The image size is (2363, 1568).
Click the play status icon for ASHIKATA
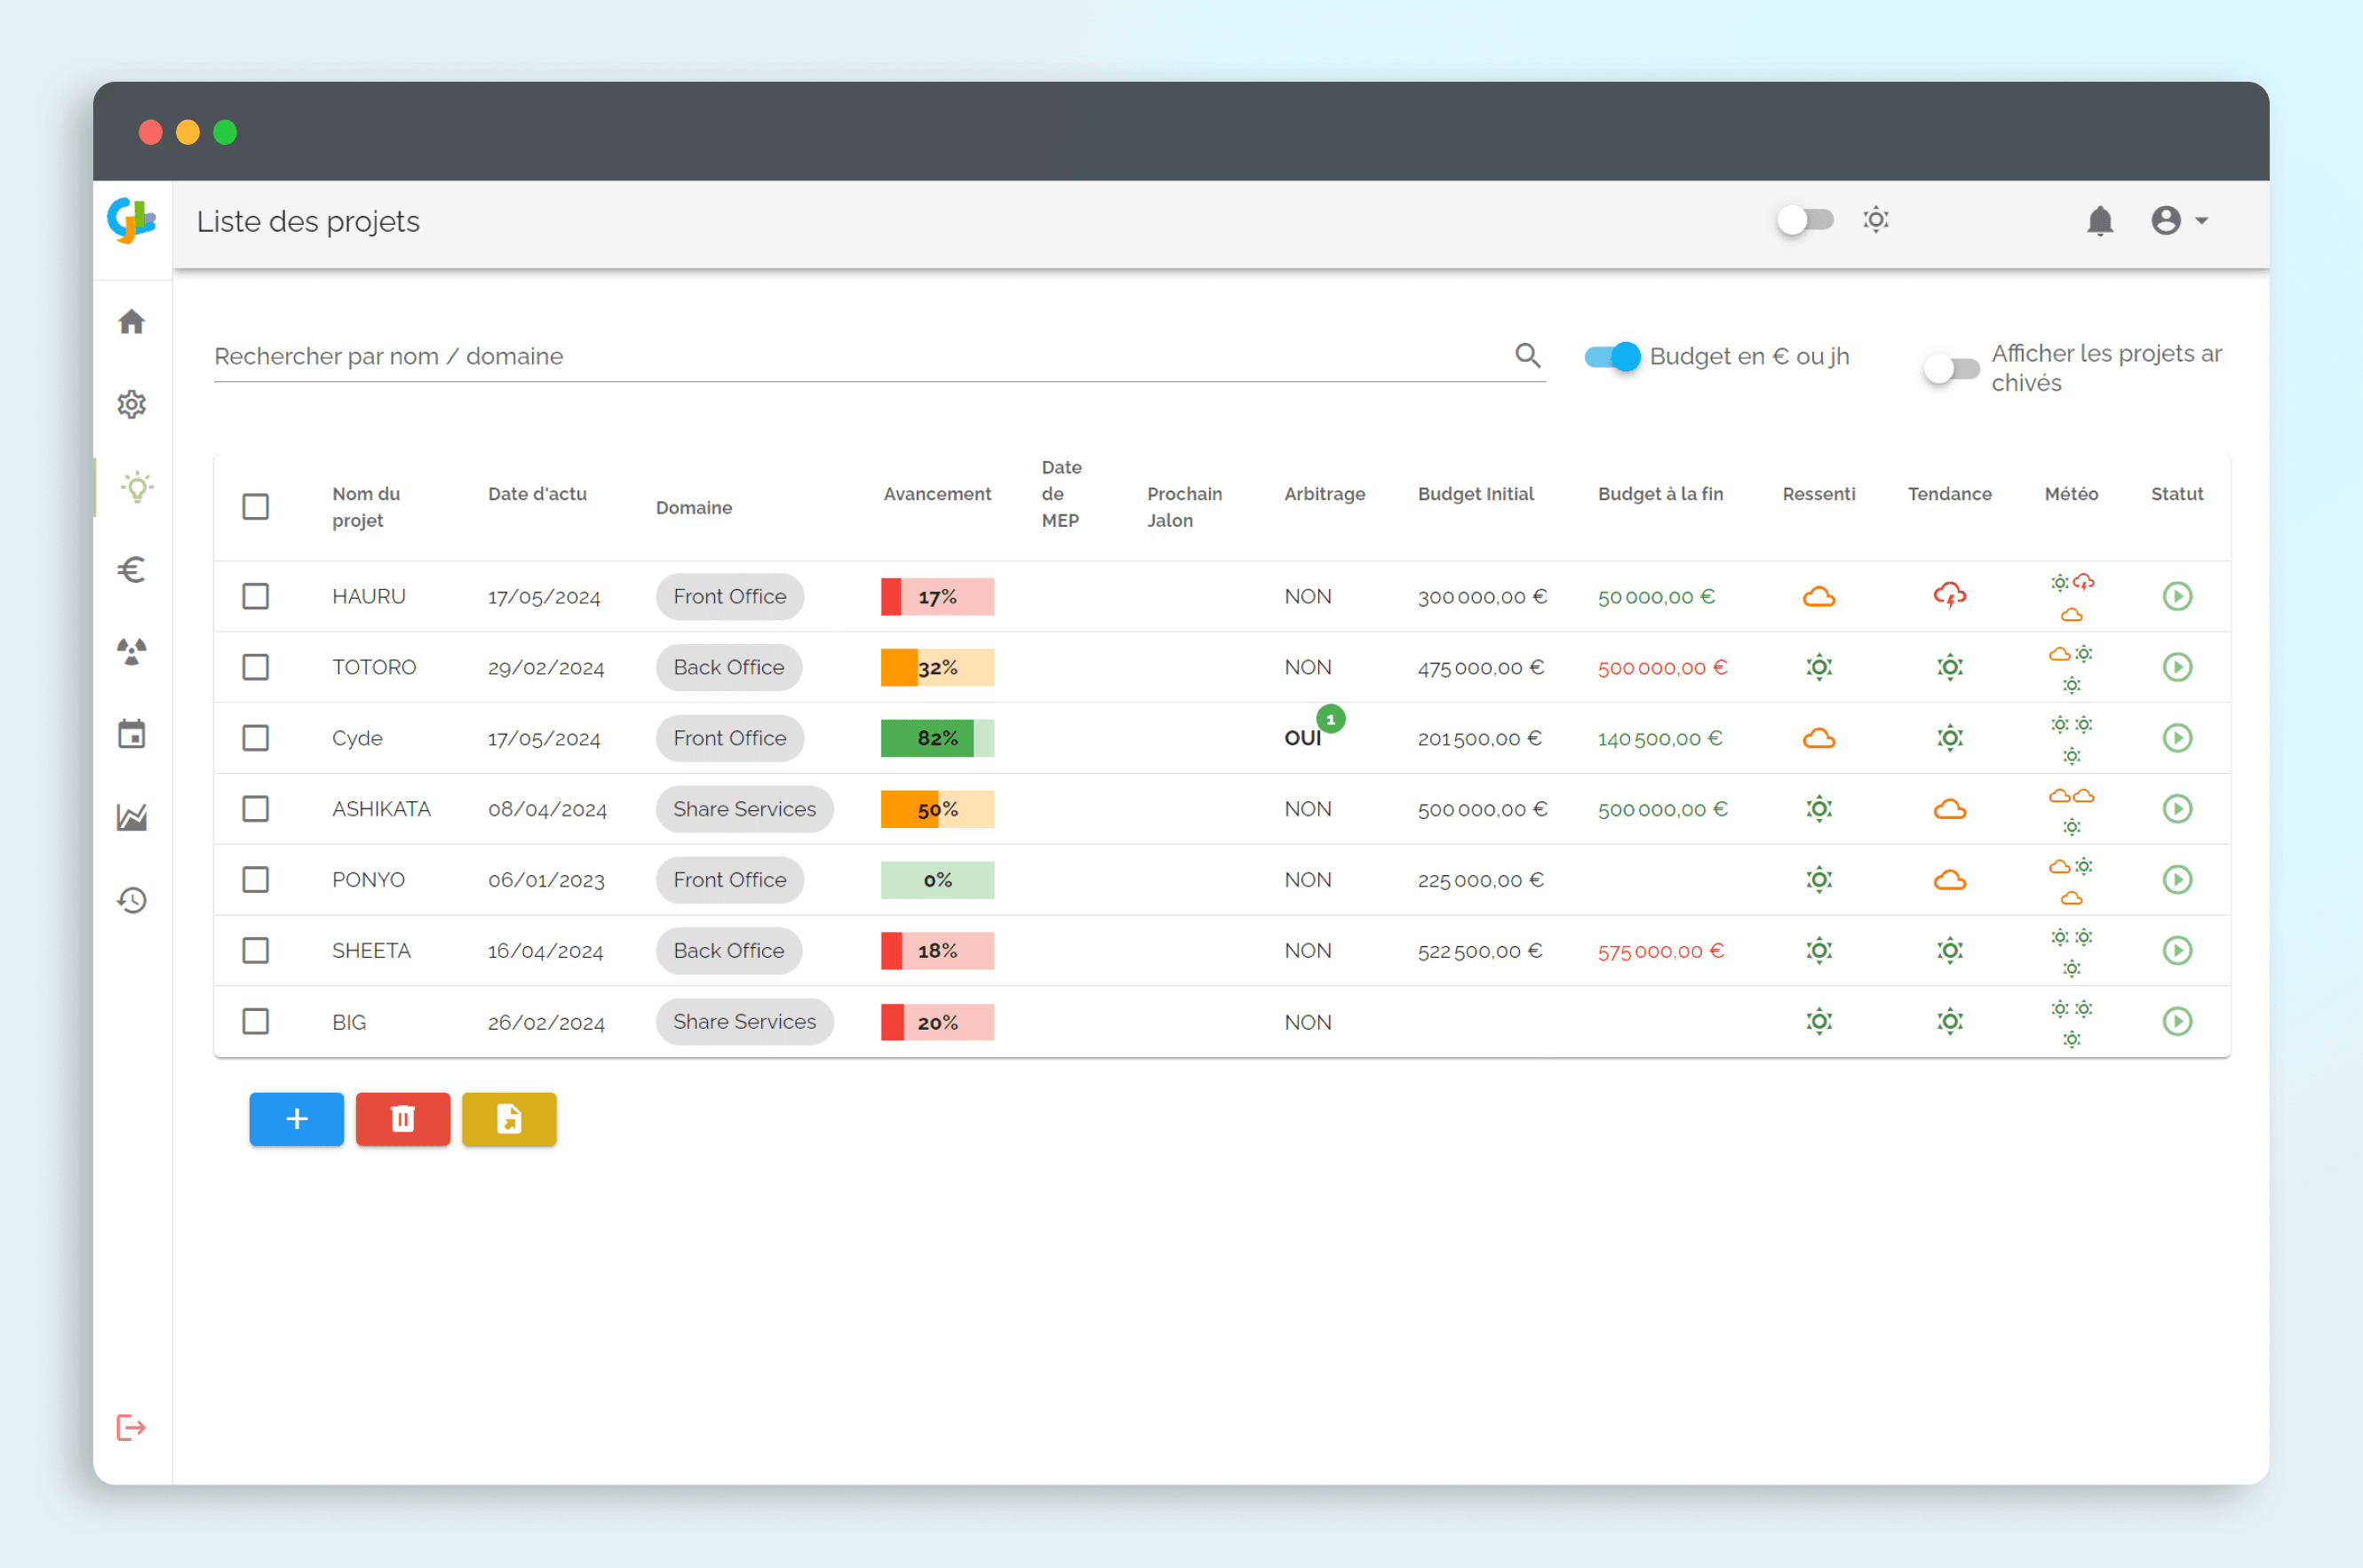coord(2177,808)
